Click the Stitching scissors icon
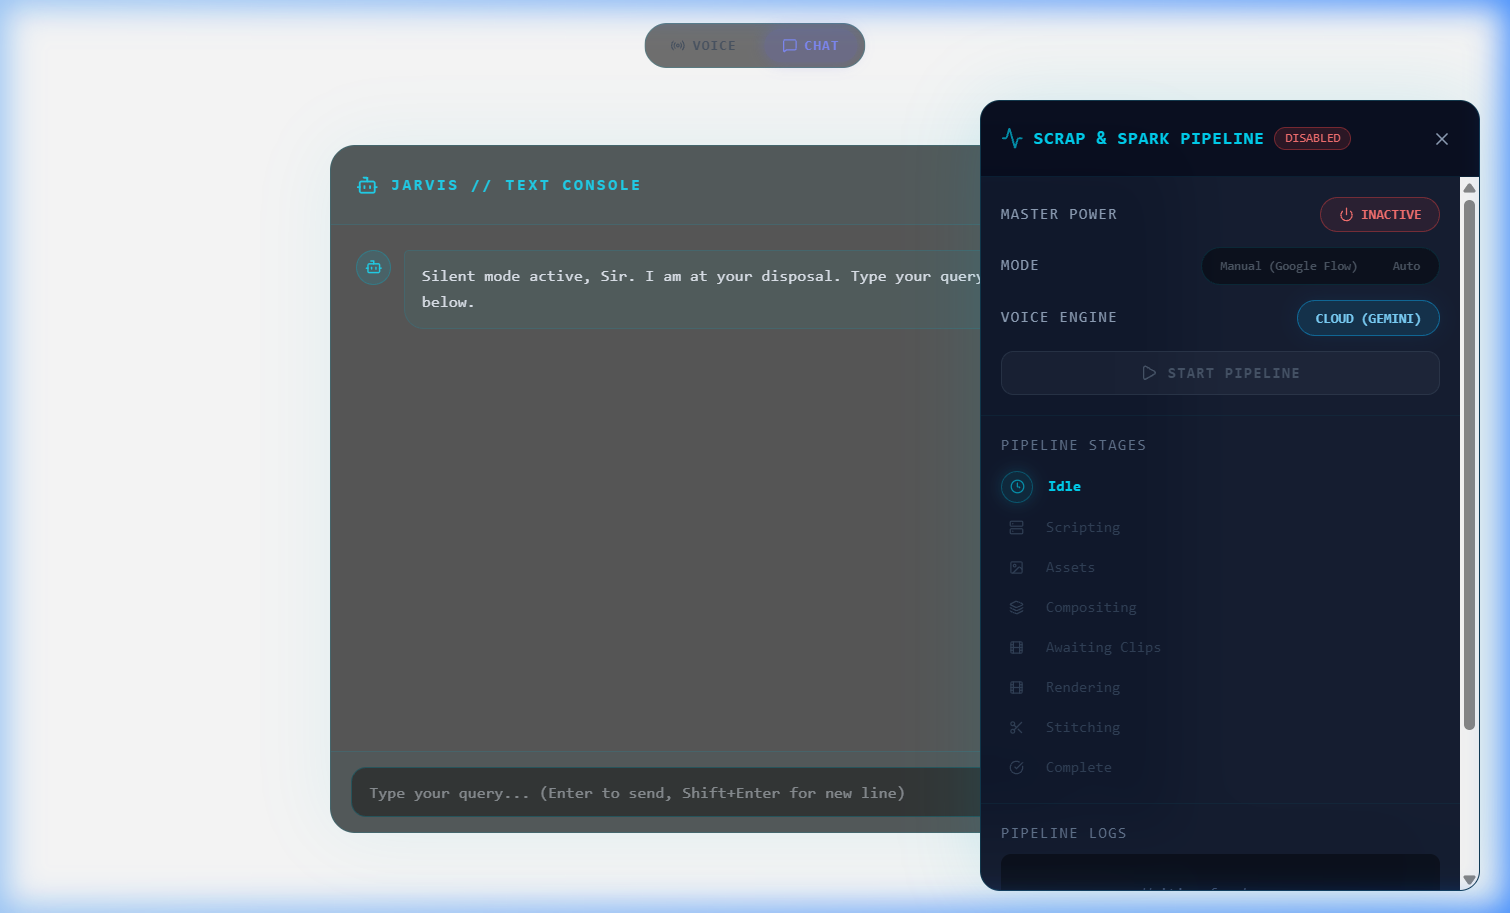The image size is (1510, 913). point(1016,727)
